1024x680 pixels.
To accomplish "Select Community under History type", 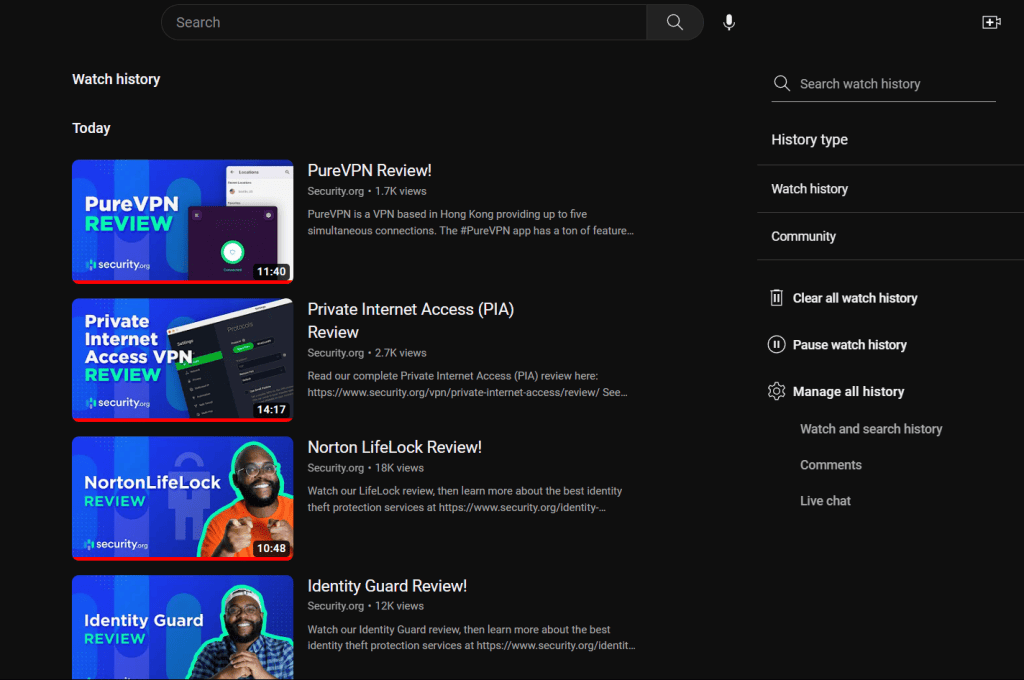I will (803, 236).
